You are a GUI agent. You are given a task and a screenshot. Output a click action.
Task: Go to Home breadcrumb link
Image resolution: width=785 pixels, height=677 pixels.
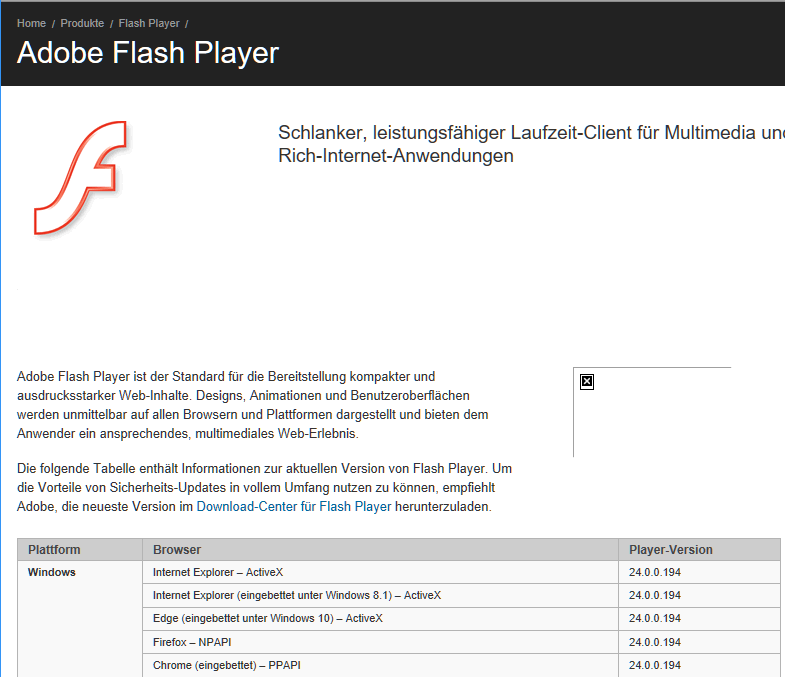[x=31, y=24]
